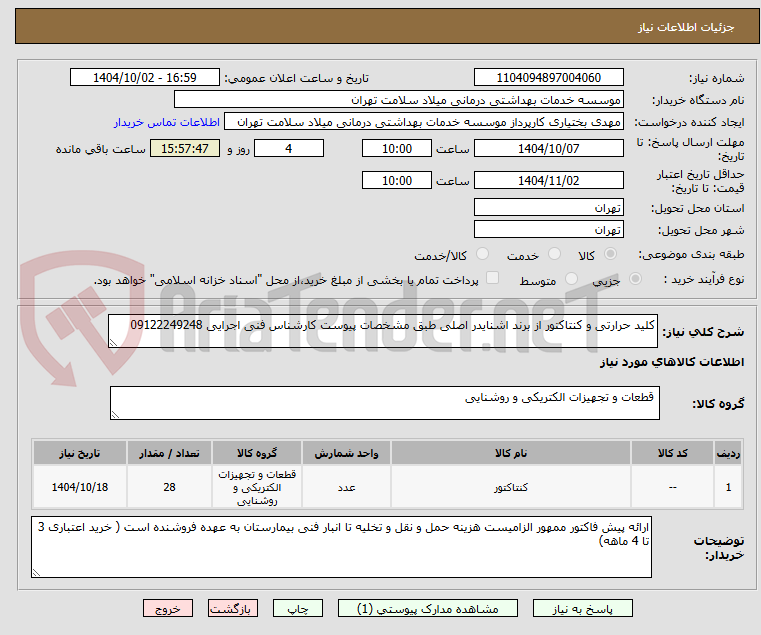Click the resize grip of شرح کلی نیاز box
The height and width of the screenshot is (635, 761).
[113, 343]
